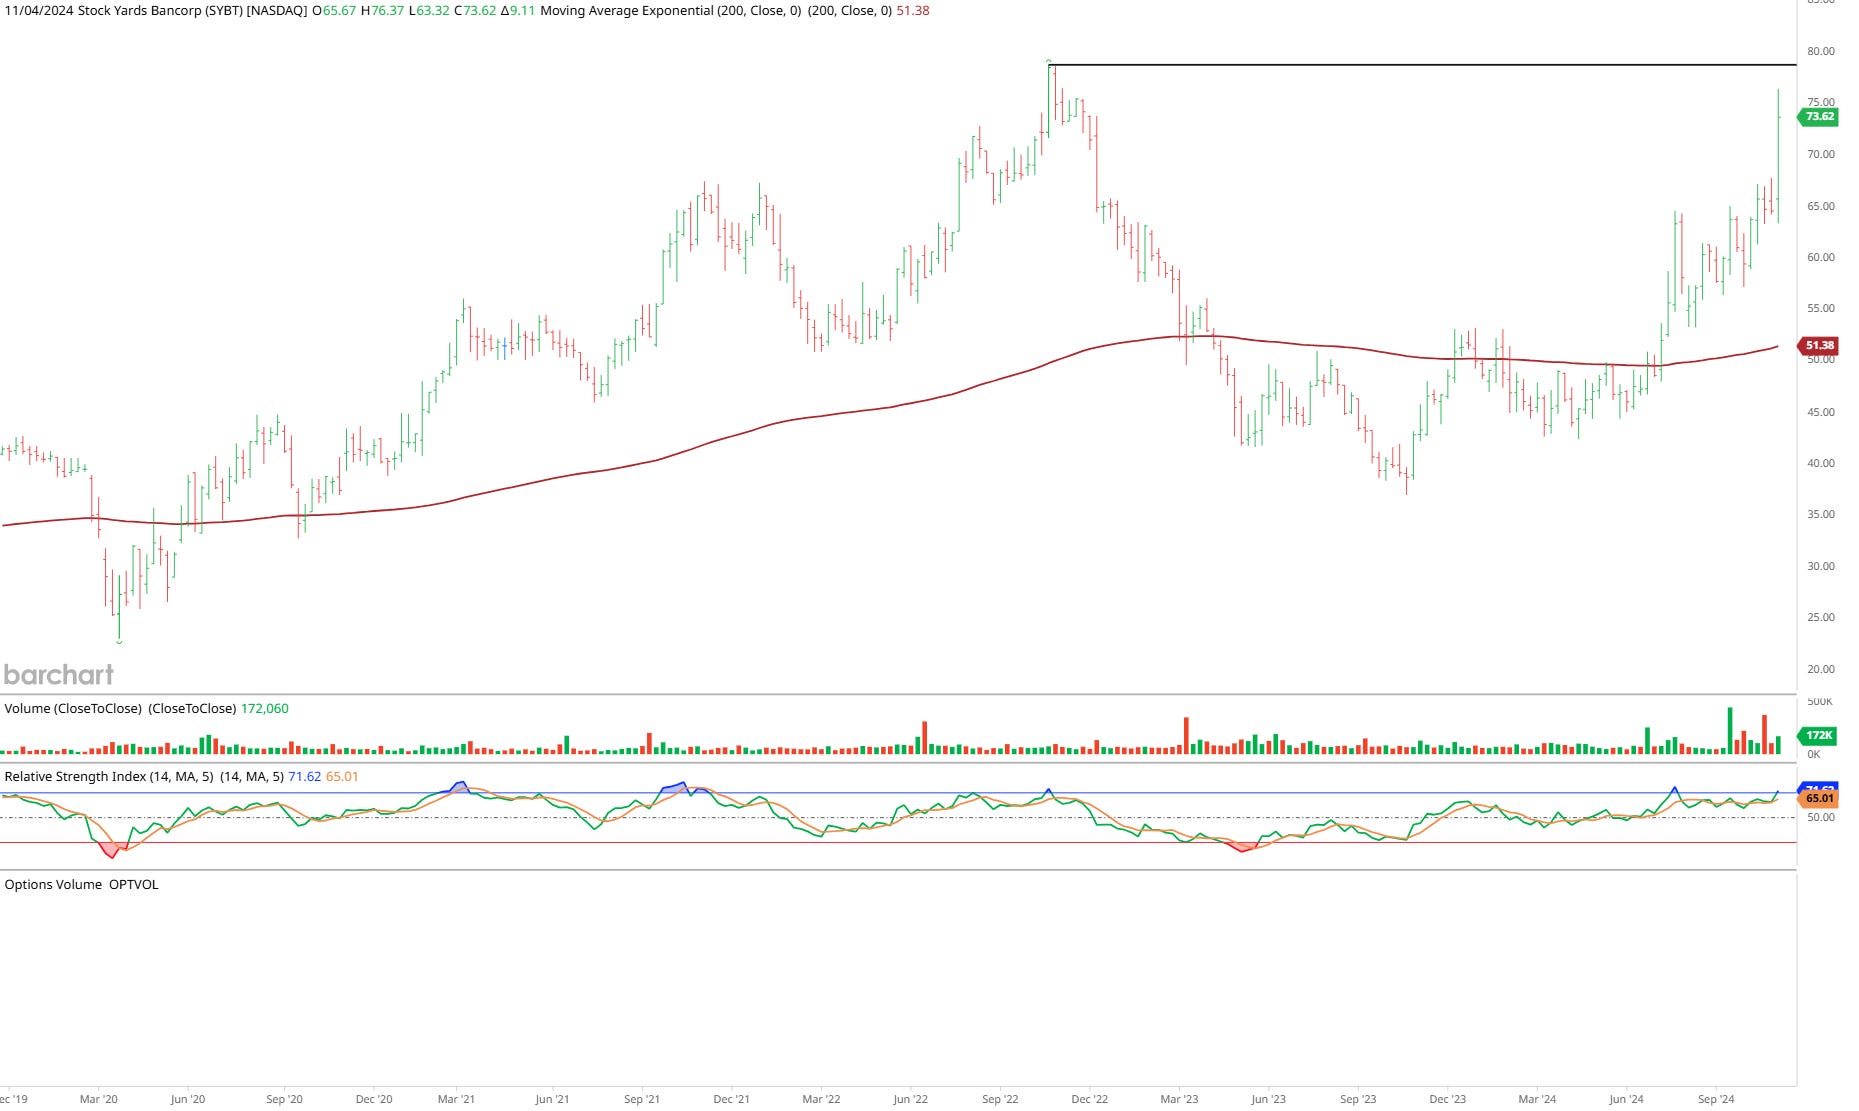Screen dimensions: 1859x1111
Task: Click the Sep '23 date label
Action: 1358,1099
